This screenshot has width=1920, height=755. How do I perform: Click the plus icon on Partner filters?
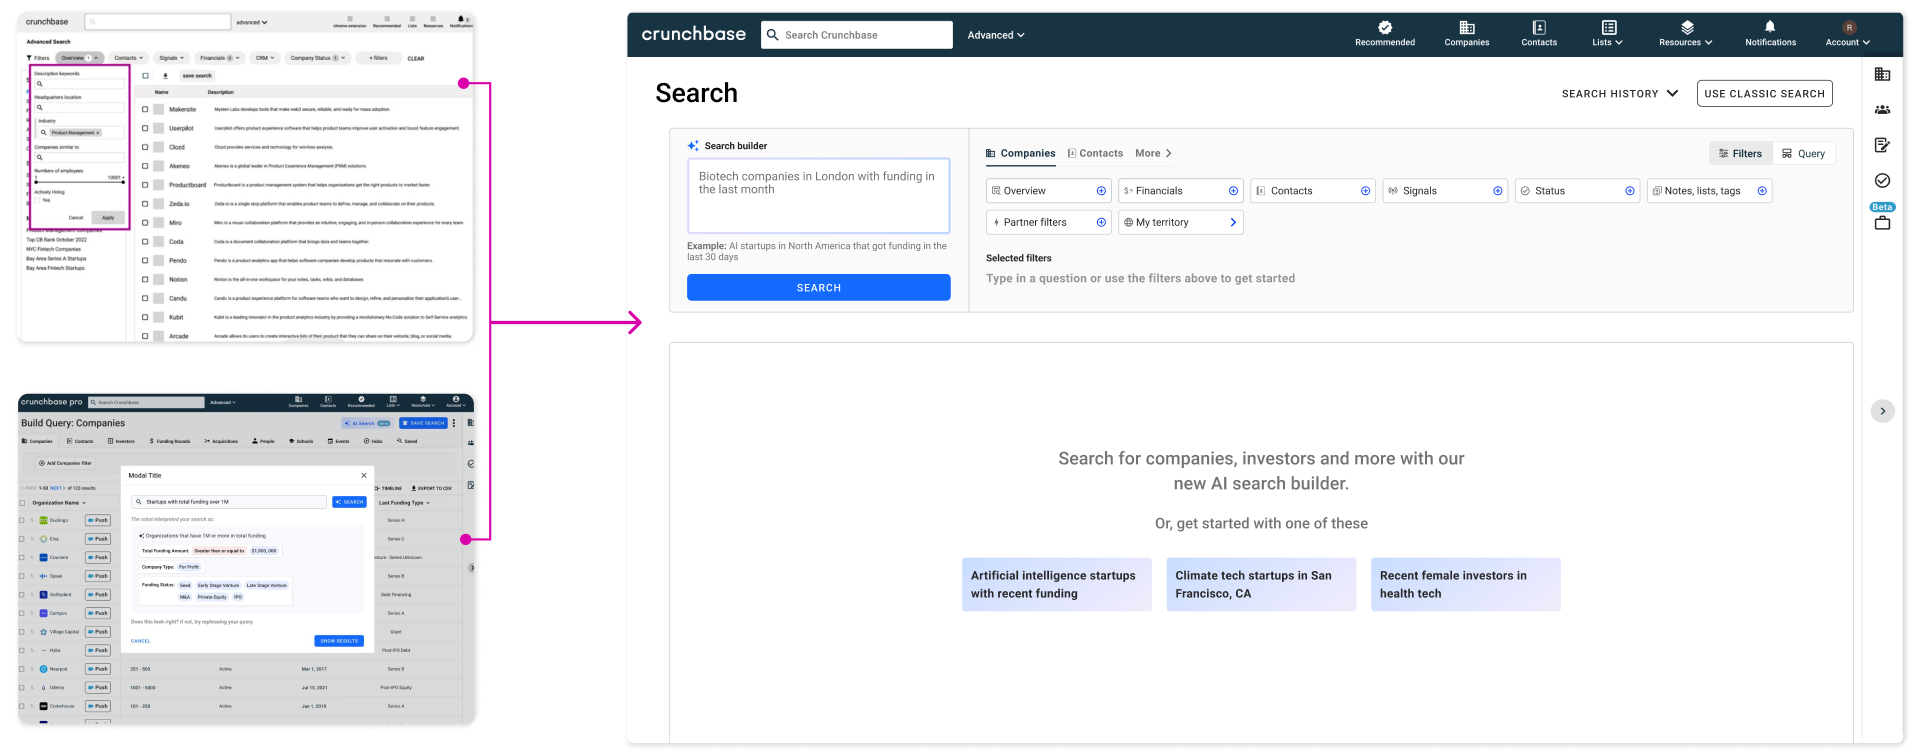tap(1101, 223)
